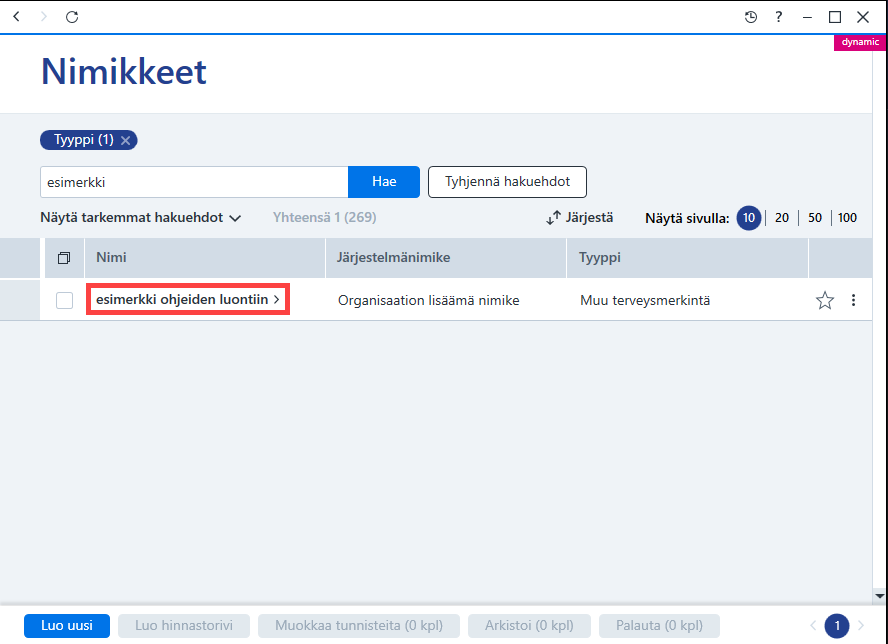Go back with the left arrow icon

pyautogui.click(x=16, y=16)
